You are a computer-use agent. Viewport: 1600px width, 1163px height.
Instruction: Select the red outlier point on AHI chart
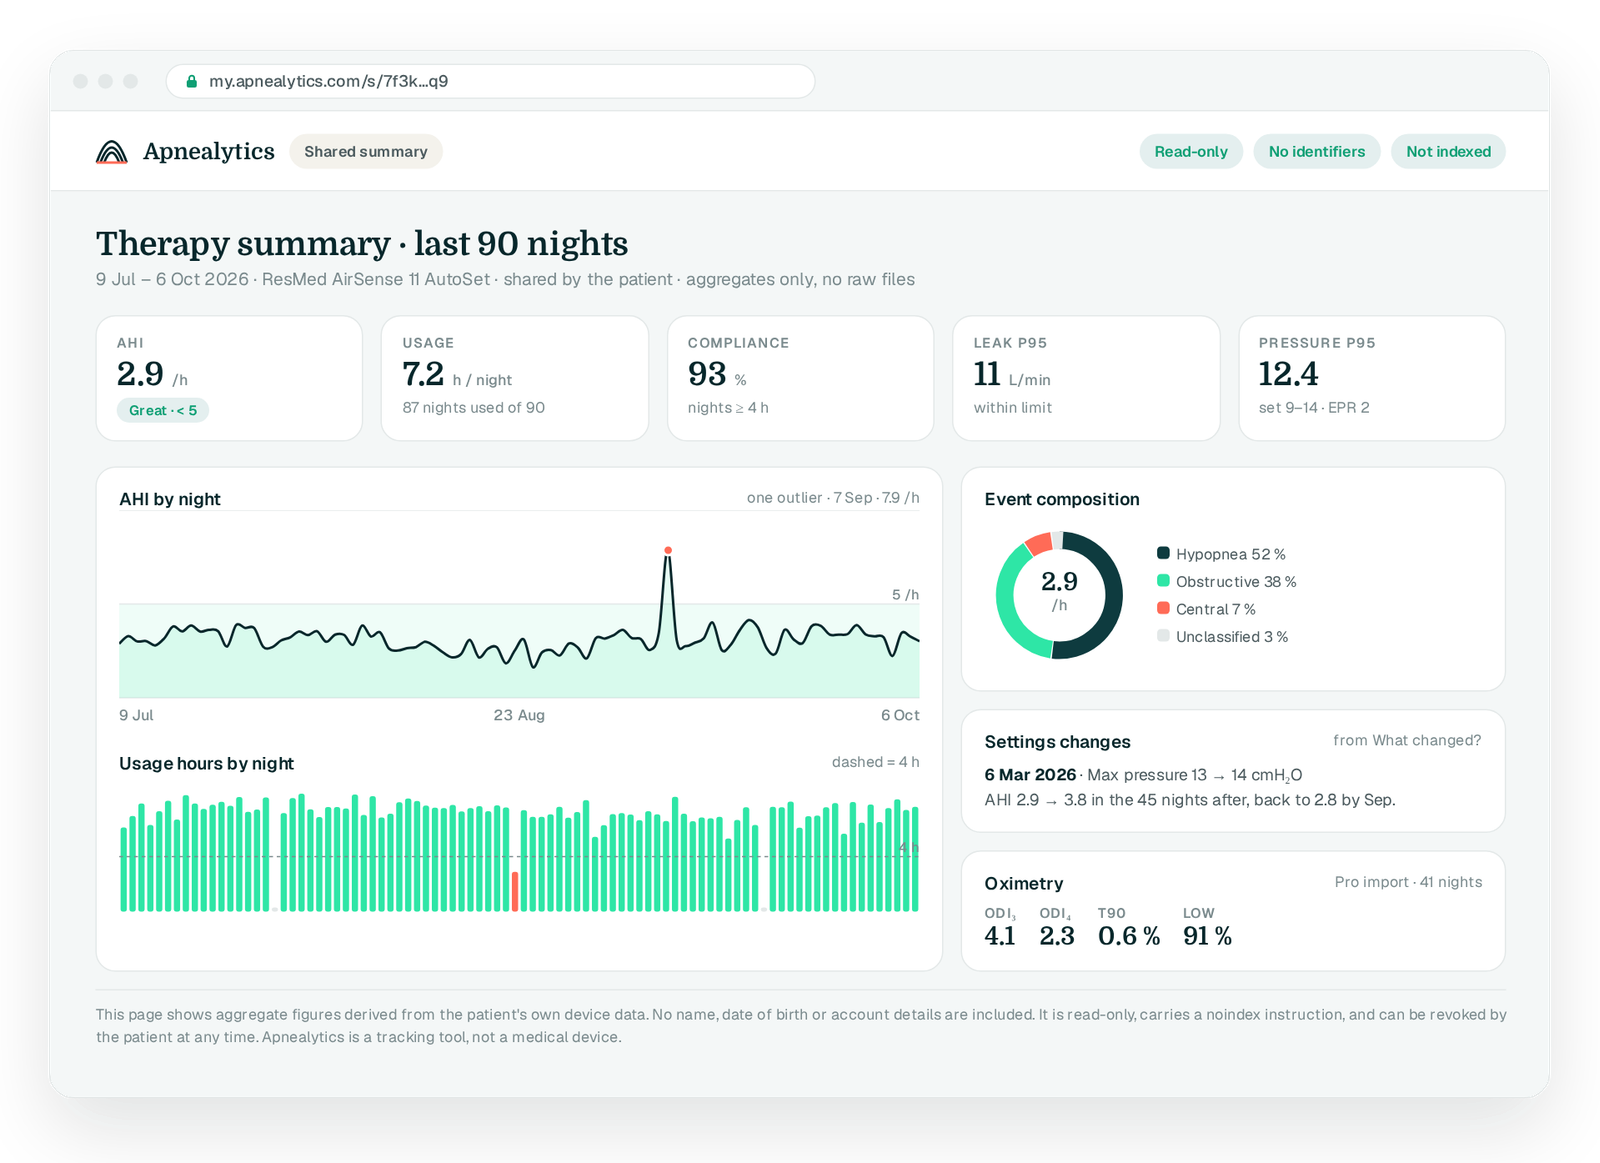click(668, 550)
